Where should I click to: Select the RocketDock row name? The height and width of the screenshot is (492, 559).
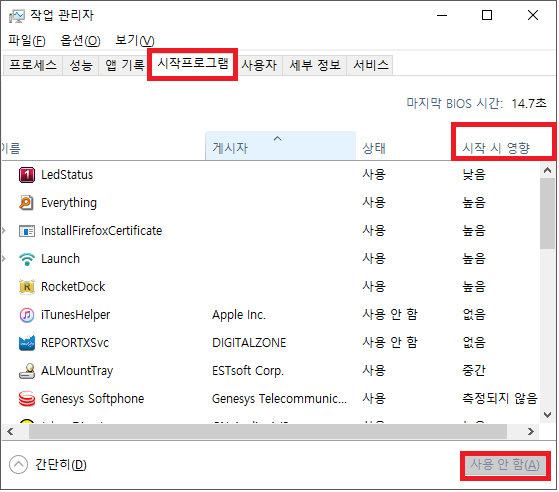(x=73, y=287)
